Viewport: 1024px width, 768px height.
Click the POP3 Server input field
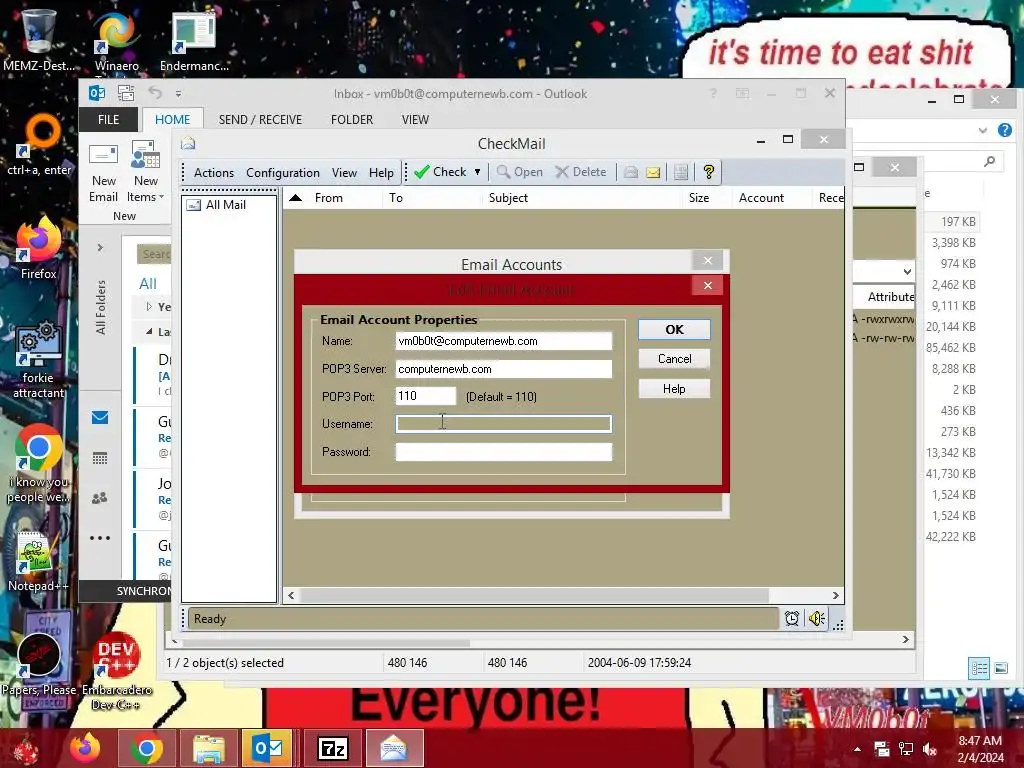coord(504,369)
